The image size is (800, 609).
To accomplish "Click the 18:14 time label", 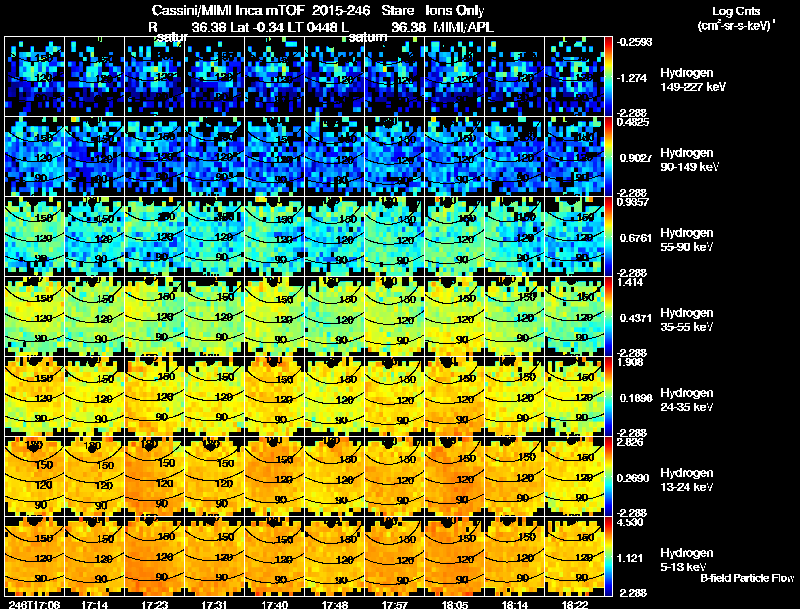I will tap(514, 604).
